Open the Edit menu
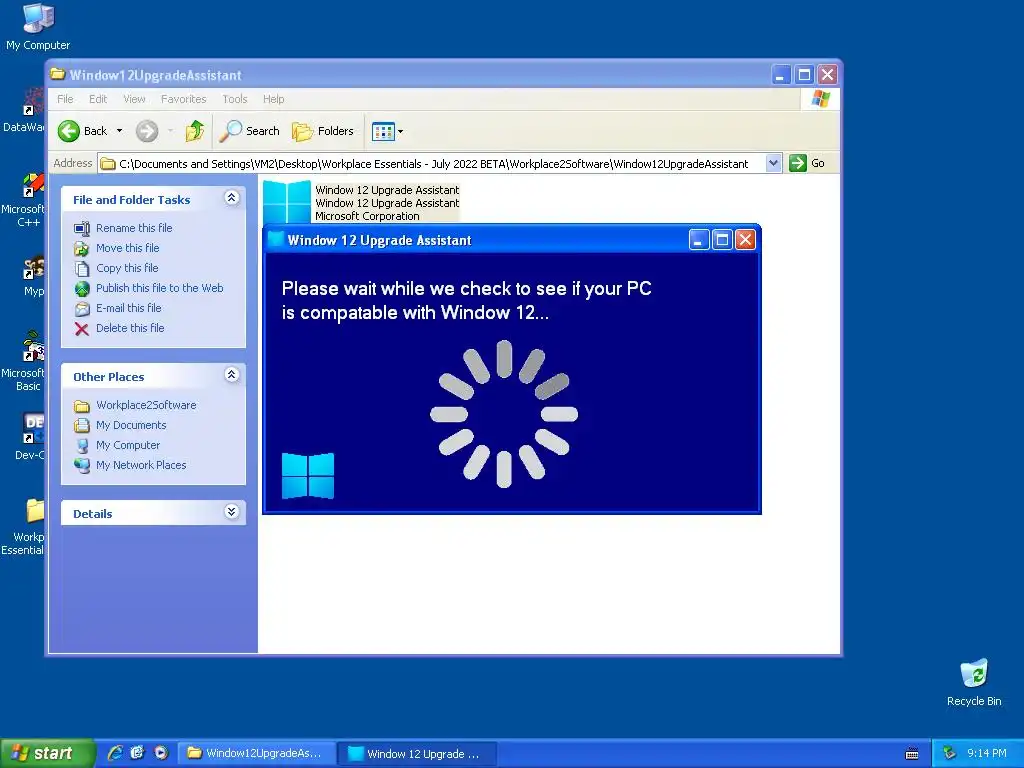The image size is (1024, 768). click(98, 99)
